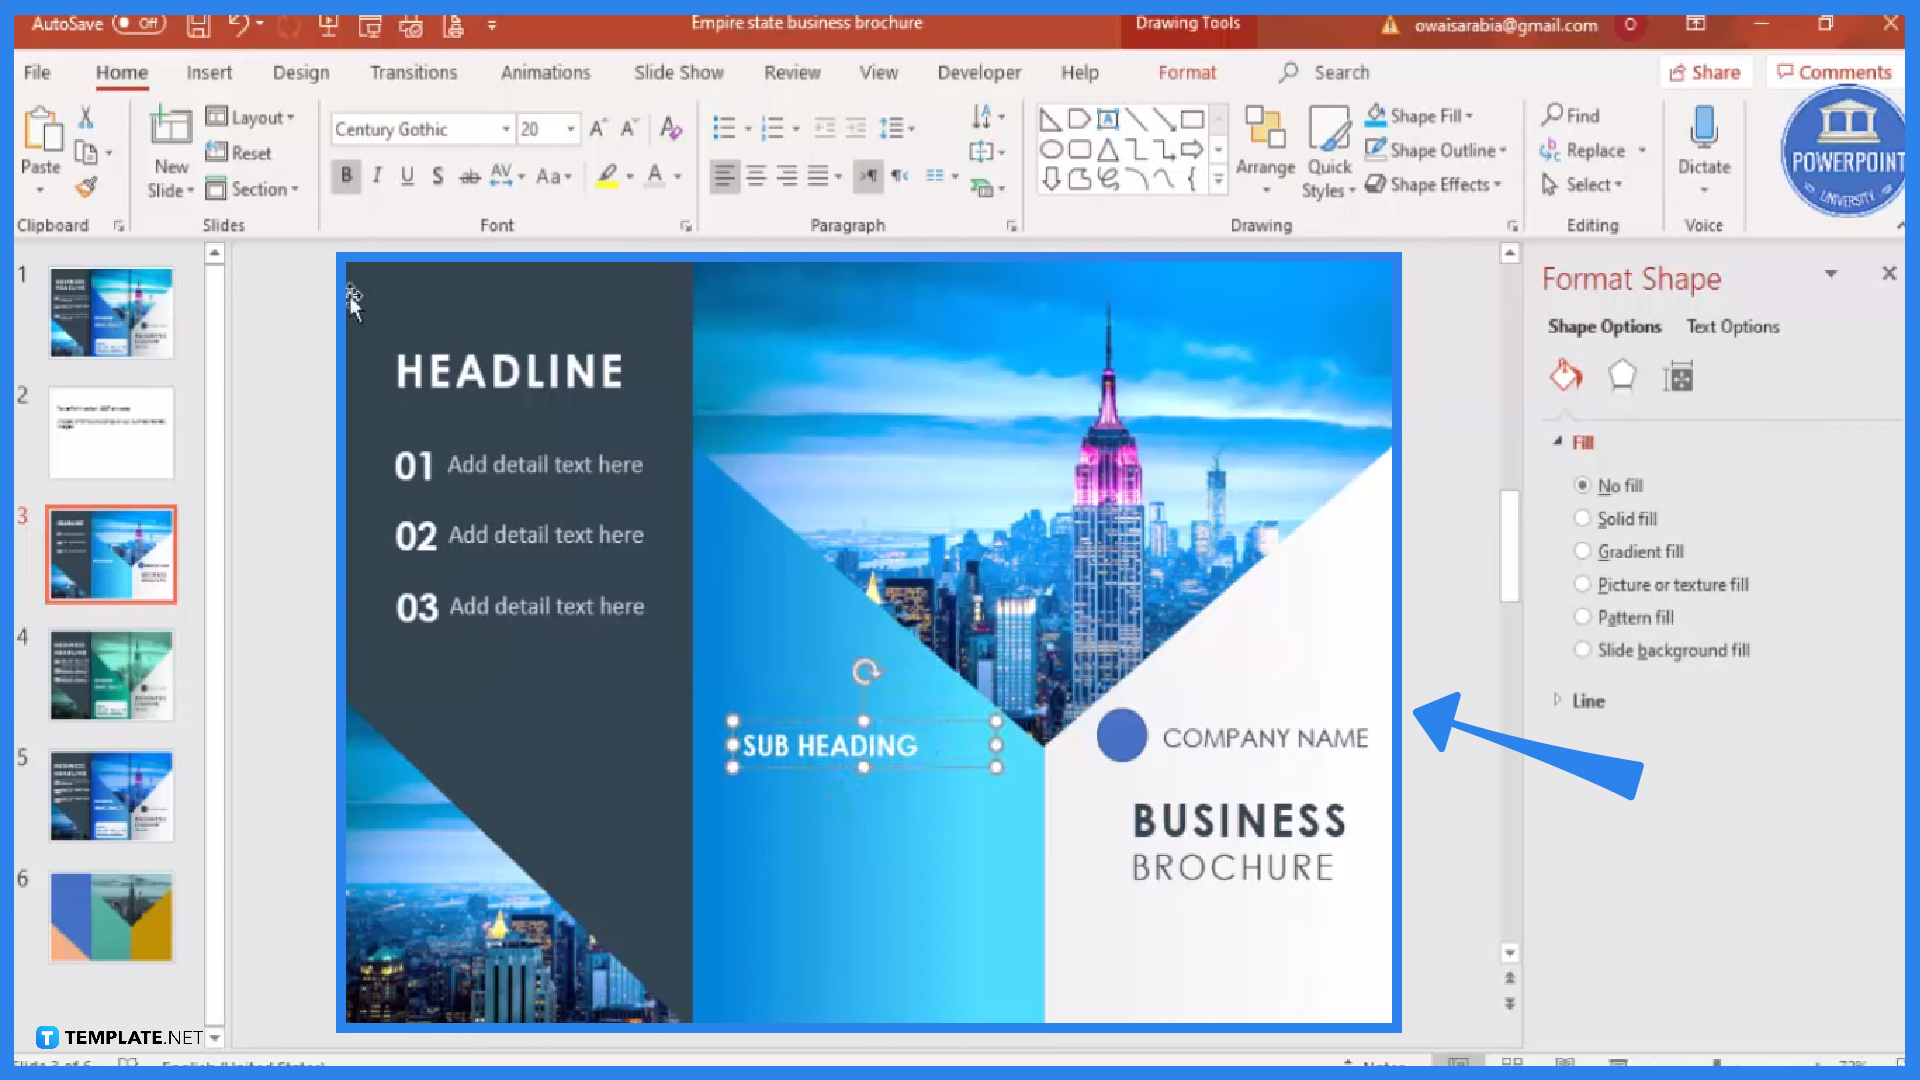
Task: Switch to the Insert ribbon tab
Action: (x=209, y=72)
